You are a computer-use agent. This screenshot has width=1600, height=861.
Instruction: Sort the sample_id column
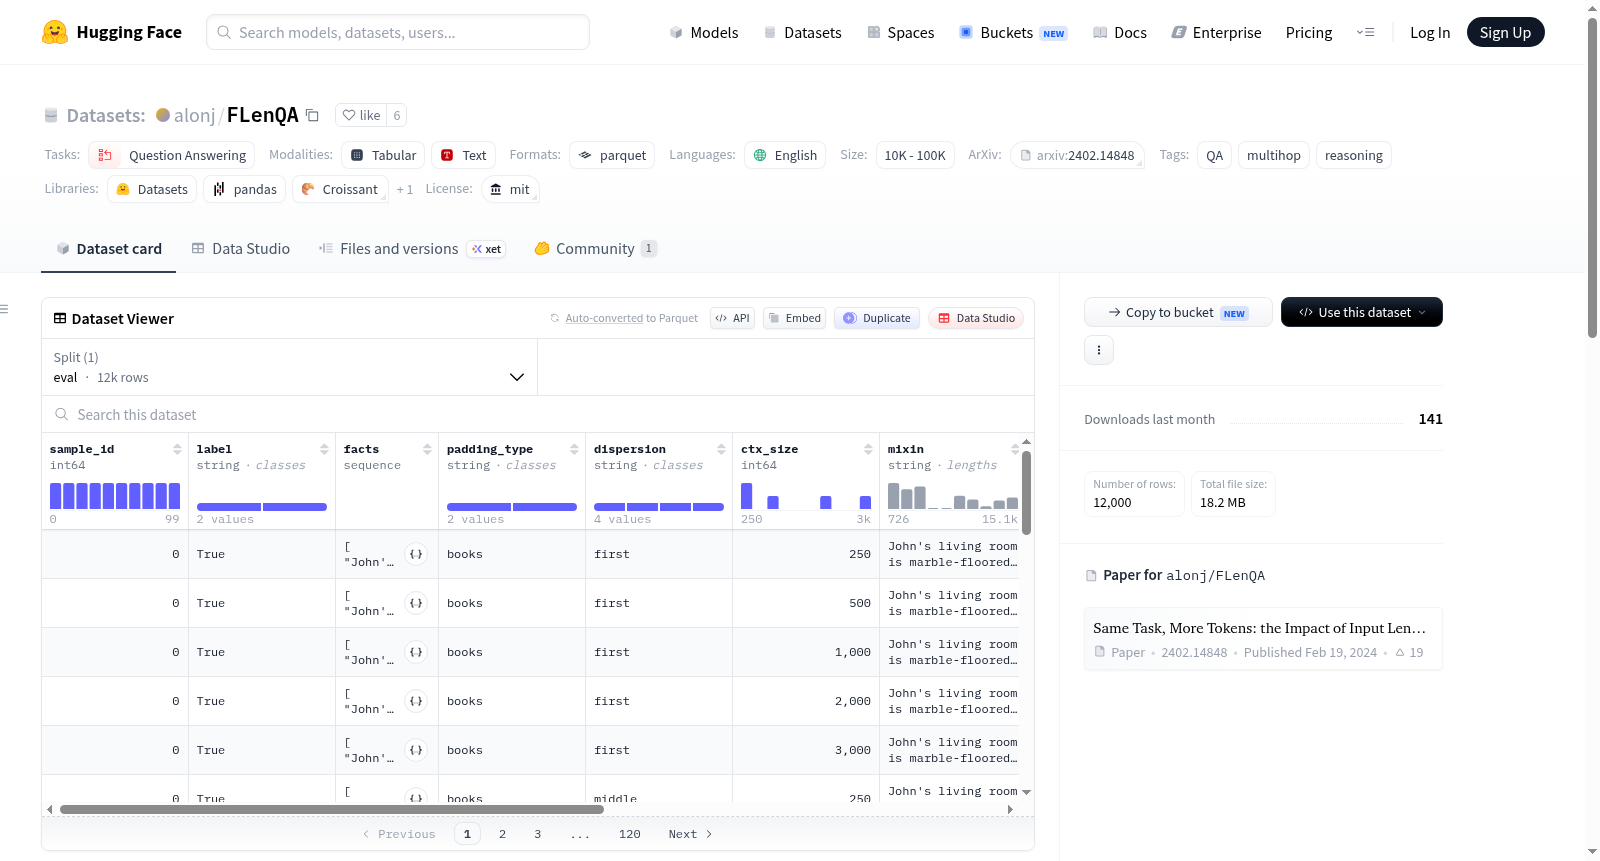(x=177, y=449)
